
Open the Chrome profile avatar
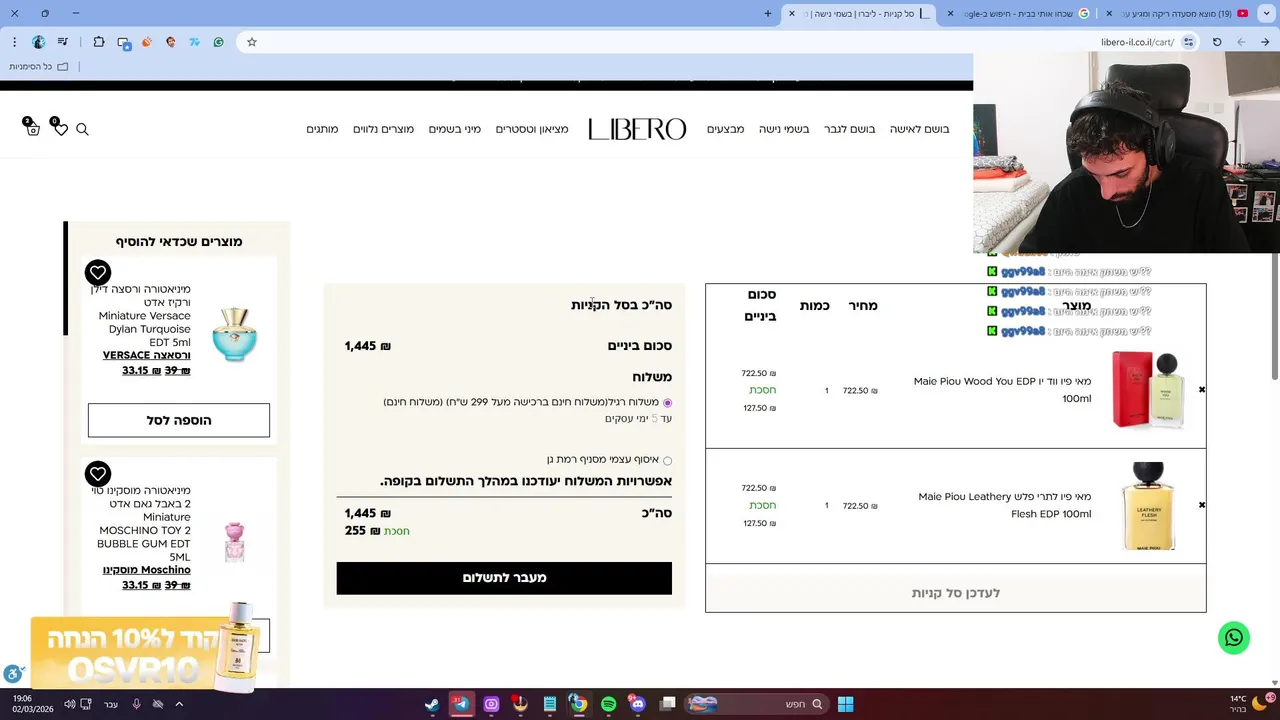[x=38, y=42]
